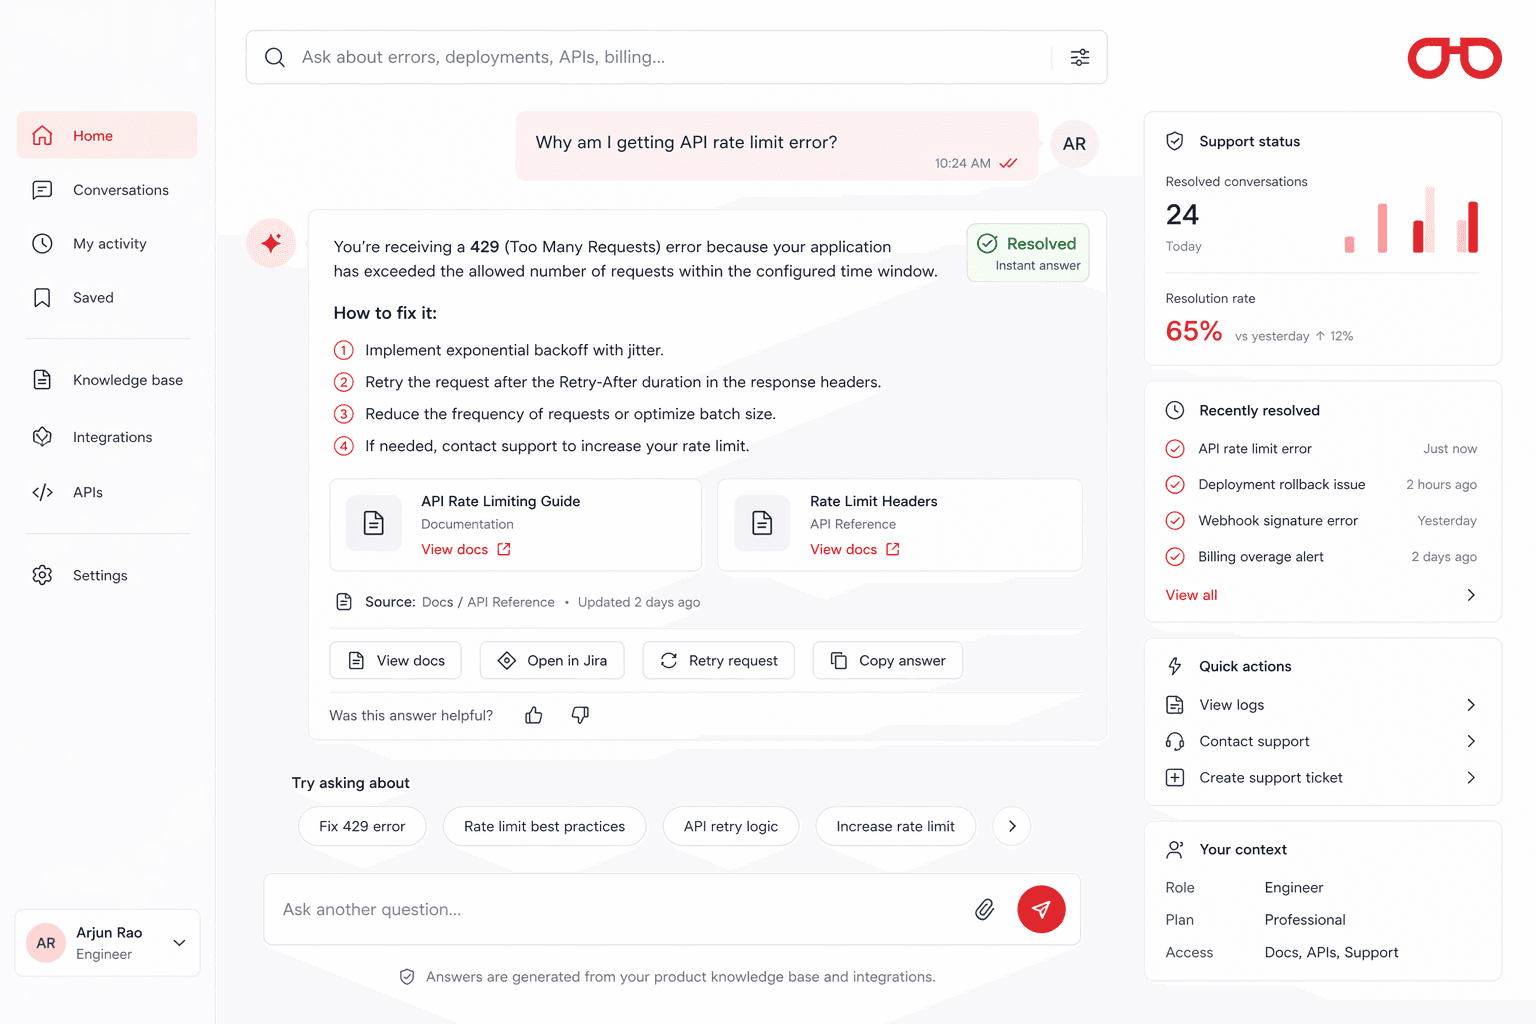This screenshot has width=1536, height=1024.
Task: Select the Fix 429 error suggestion chip
Action: 362,826
